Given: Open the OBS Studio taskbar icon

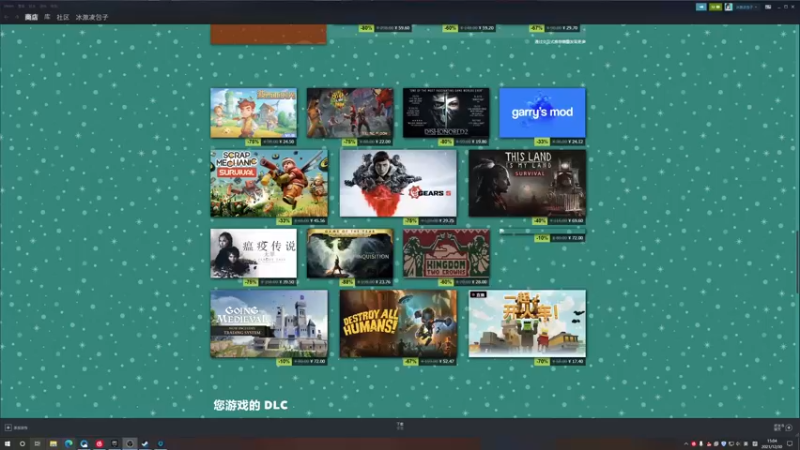Looking at the screenshot, I should pyautogui.click(x=130, y=444).
